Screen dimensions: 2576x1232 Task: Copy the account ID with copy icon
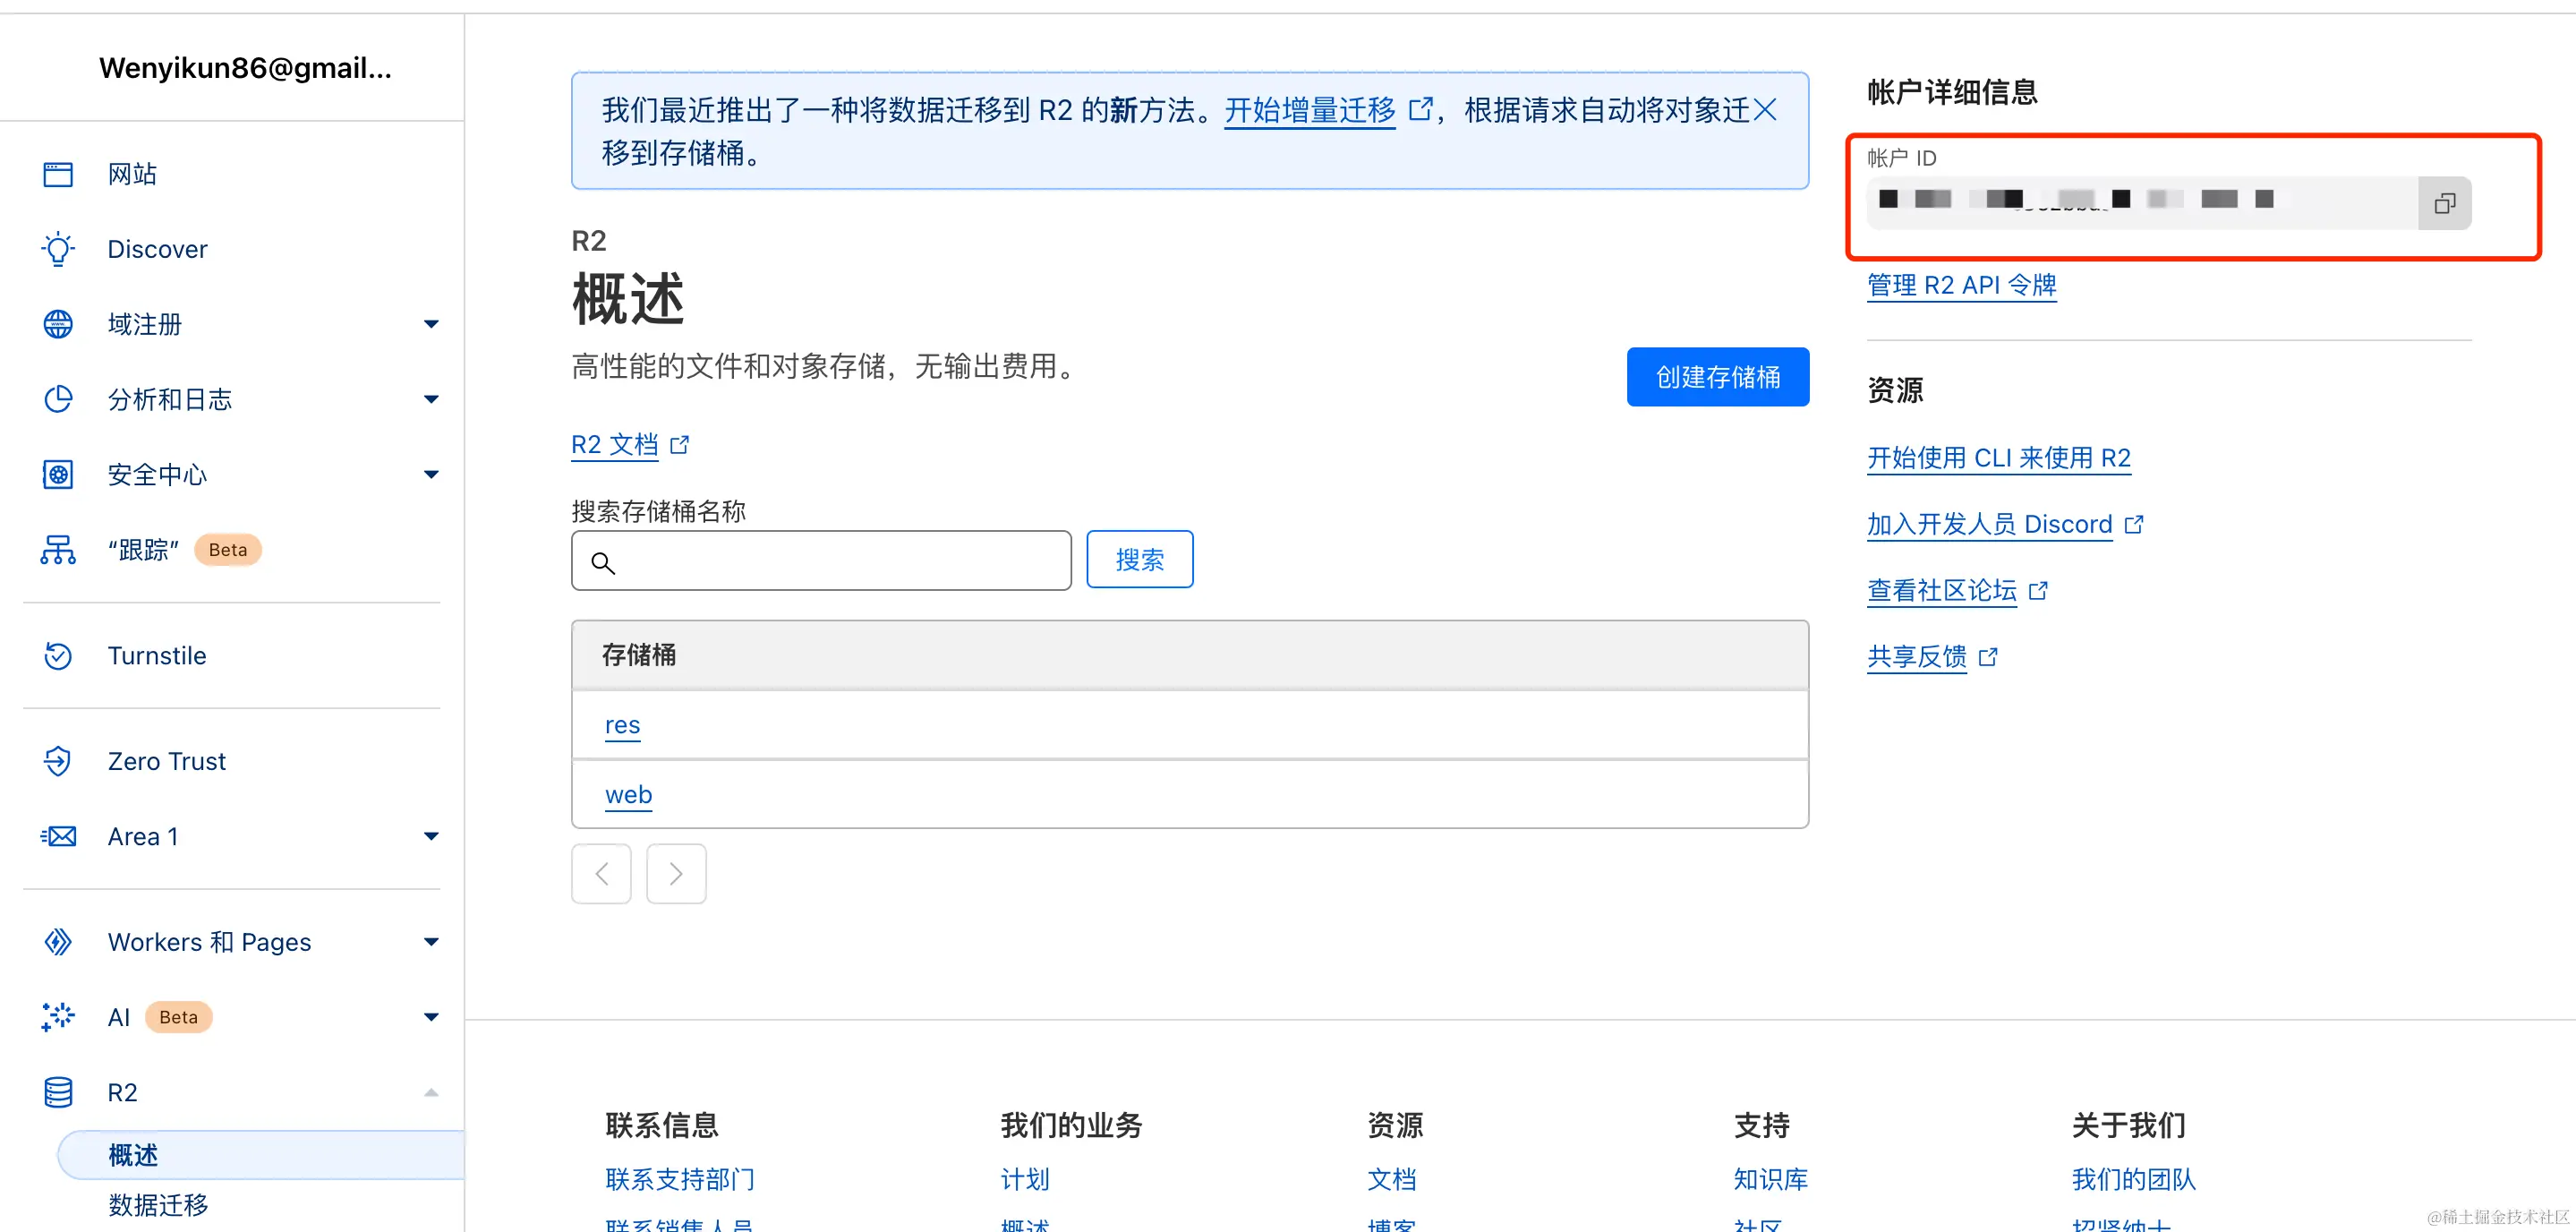[2444, 203]
